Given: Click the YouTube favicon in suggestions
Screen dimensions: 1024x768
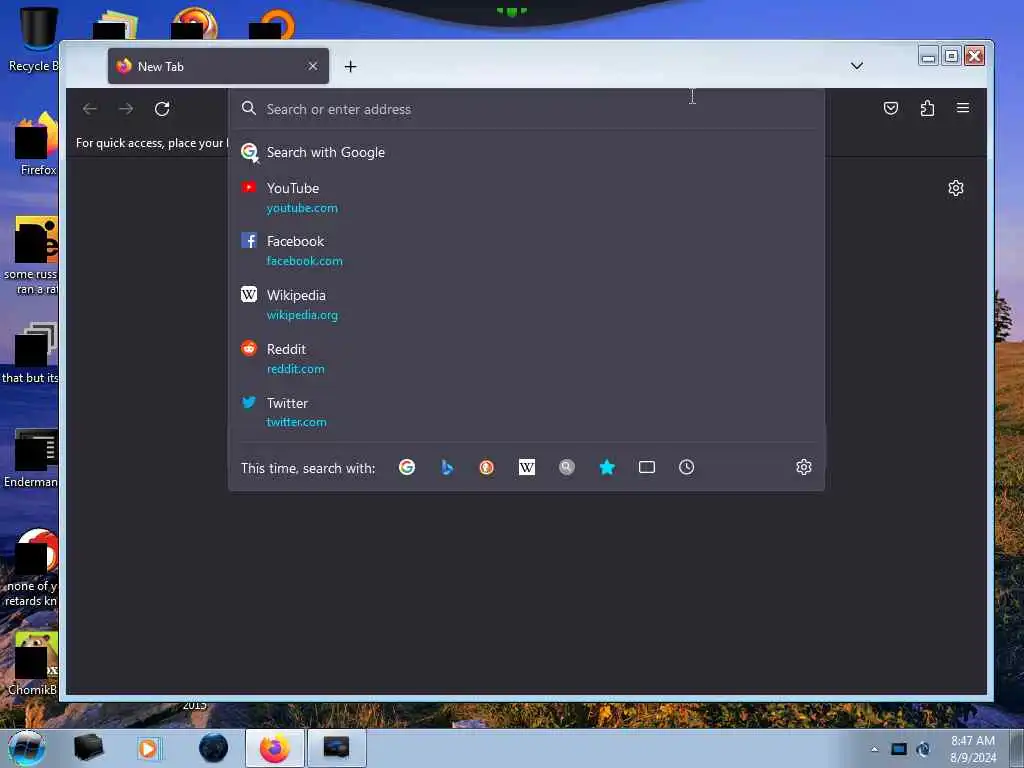Looking at the screenshot, I should (x=249, y=187).
